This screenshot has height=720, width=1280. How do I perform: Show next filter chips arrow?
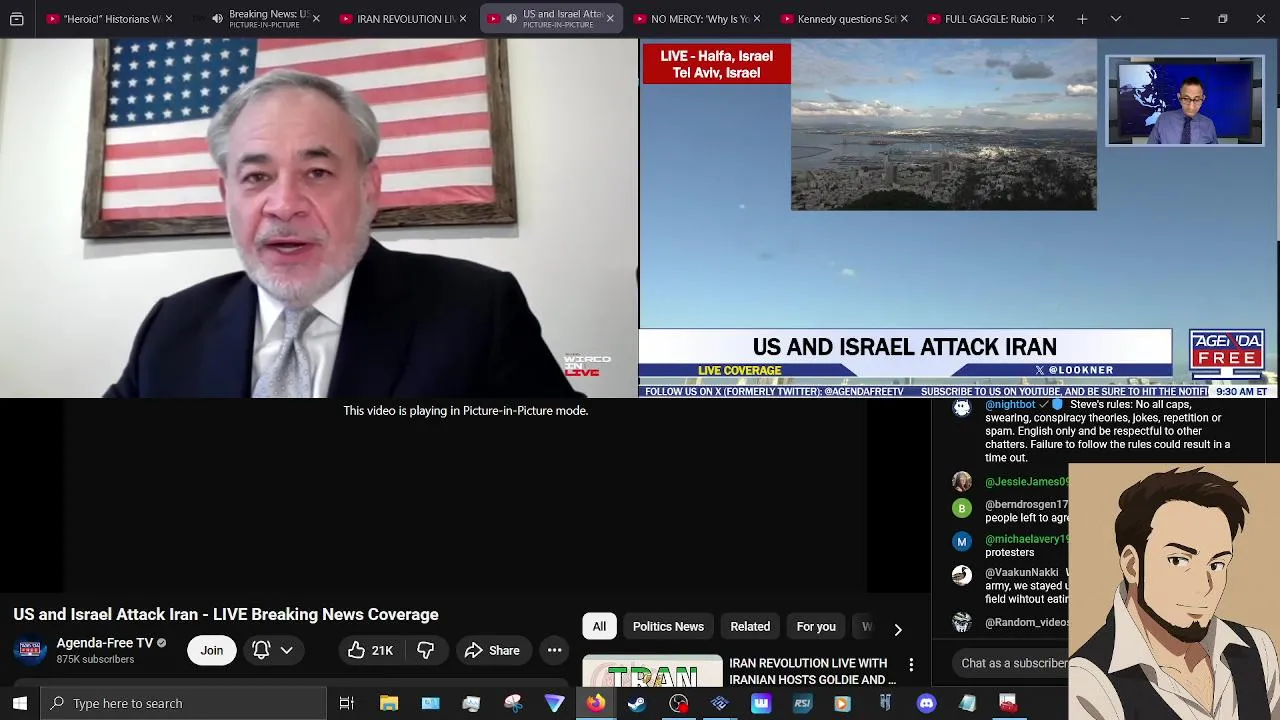(x=898, y=629)
